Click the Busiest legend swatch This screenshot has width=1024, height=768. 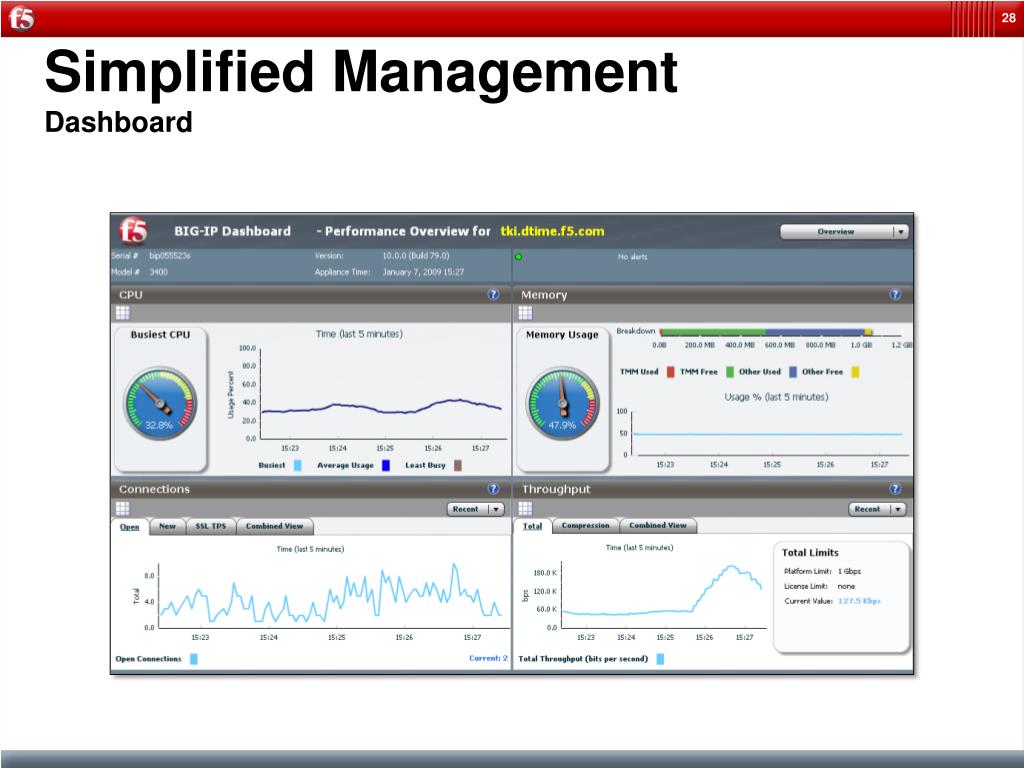pos(298,466)
